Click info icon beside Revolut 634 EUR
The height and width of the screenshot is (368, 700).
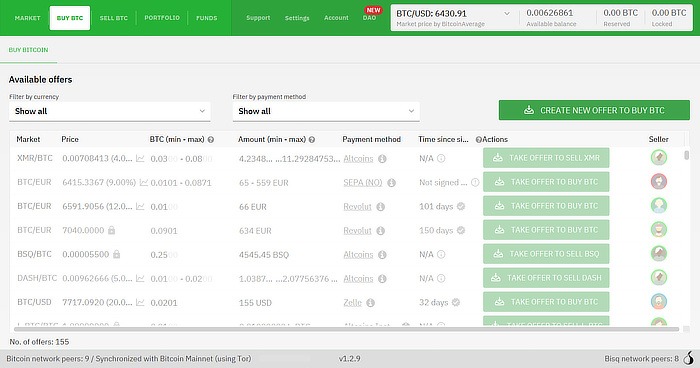[x=380, y=231]
